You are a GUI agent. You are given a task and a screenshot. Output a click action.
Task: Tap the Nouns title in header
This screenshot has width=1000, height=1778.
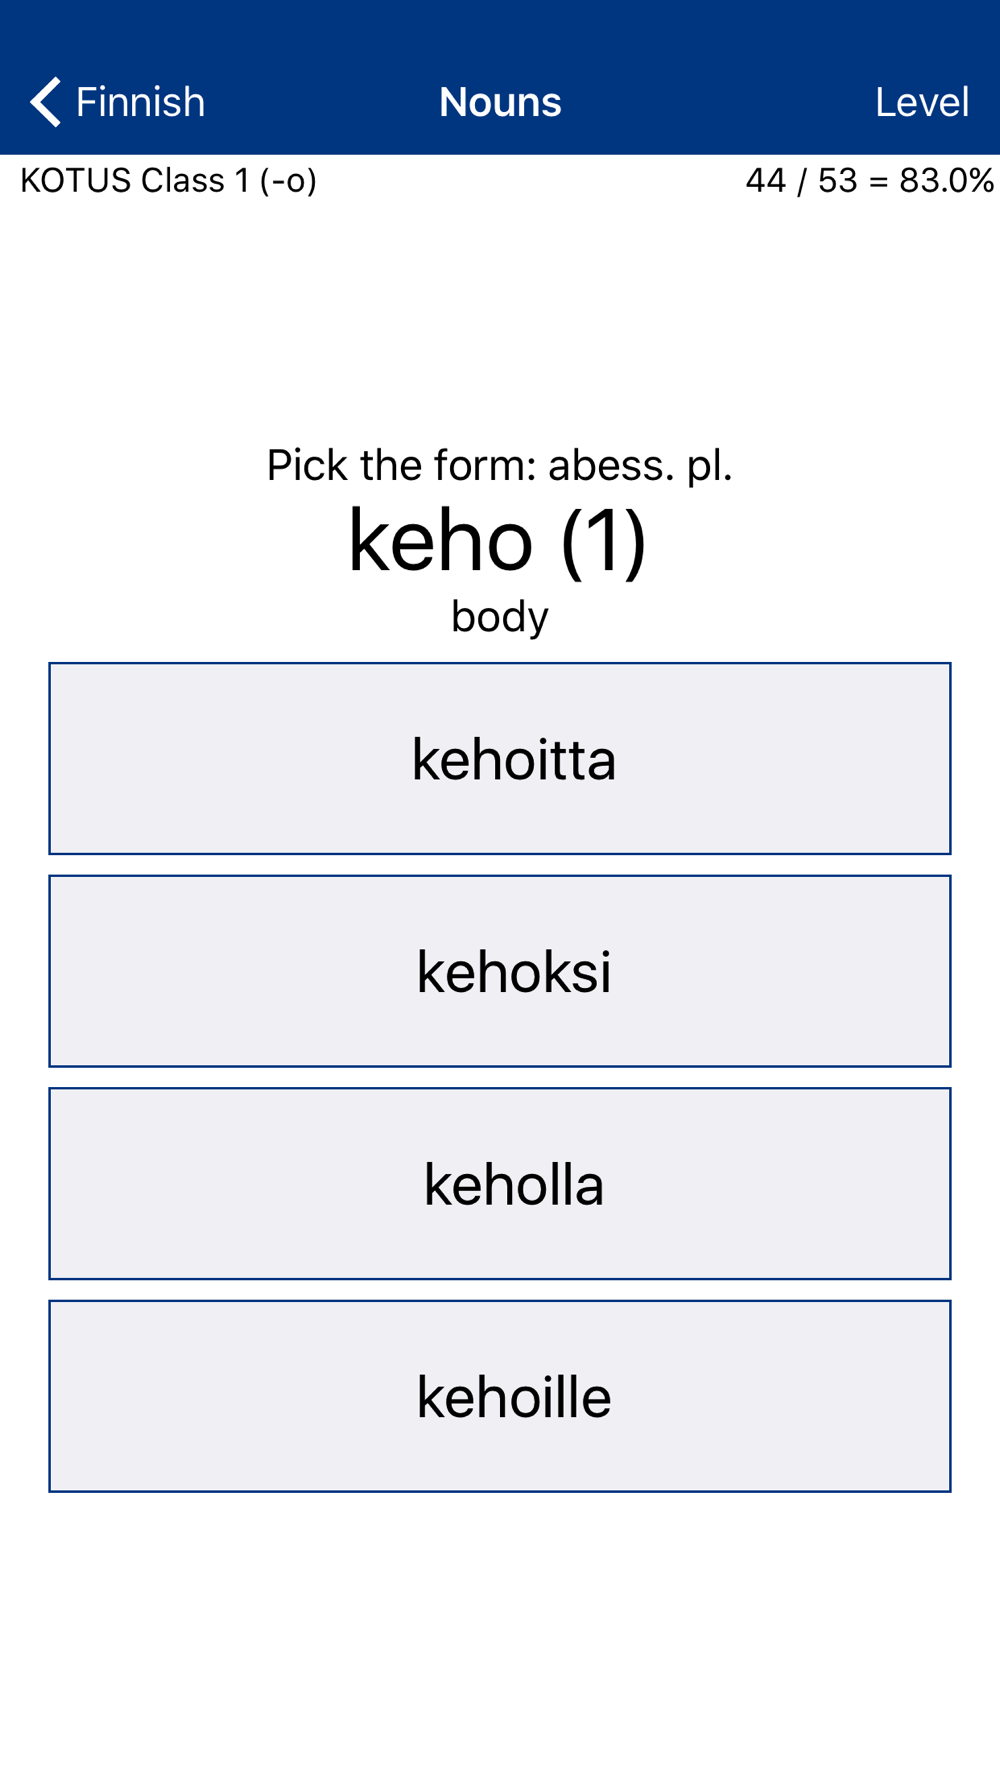click(500, 102)
